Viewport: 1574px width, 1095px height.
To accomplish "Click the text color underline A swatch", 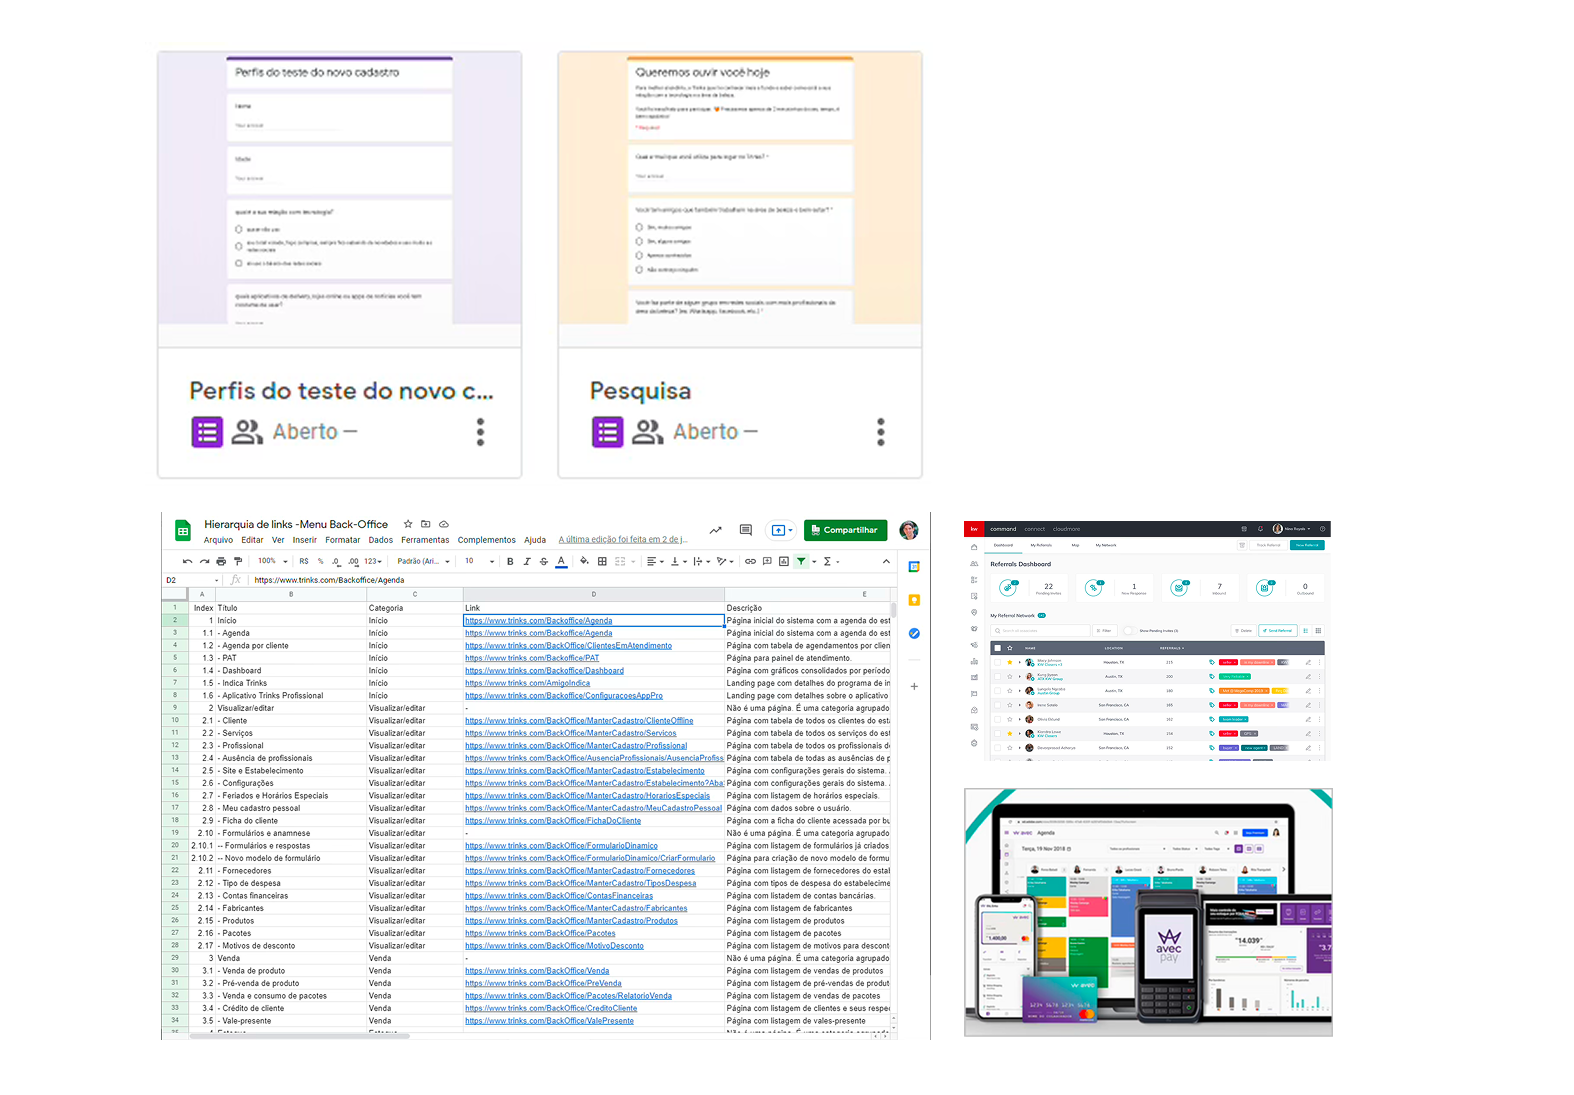I will tap(561, 562).
